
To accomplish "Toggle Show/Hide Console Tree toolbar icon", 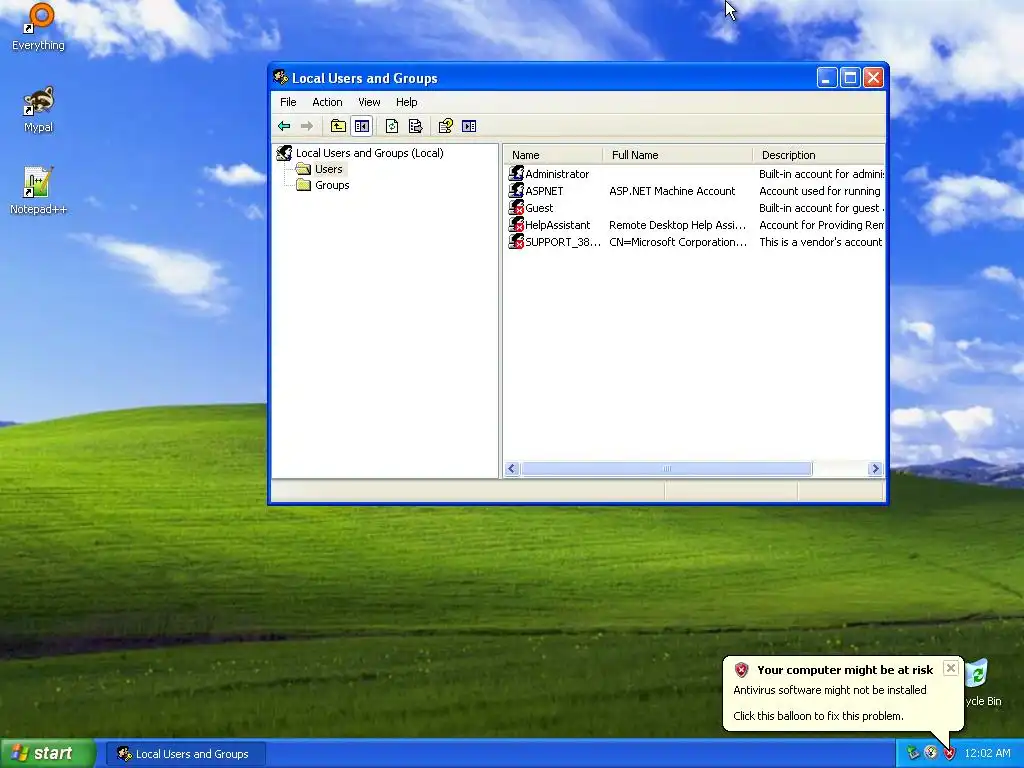I will (362, 126).
